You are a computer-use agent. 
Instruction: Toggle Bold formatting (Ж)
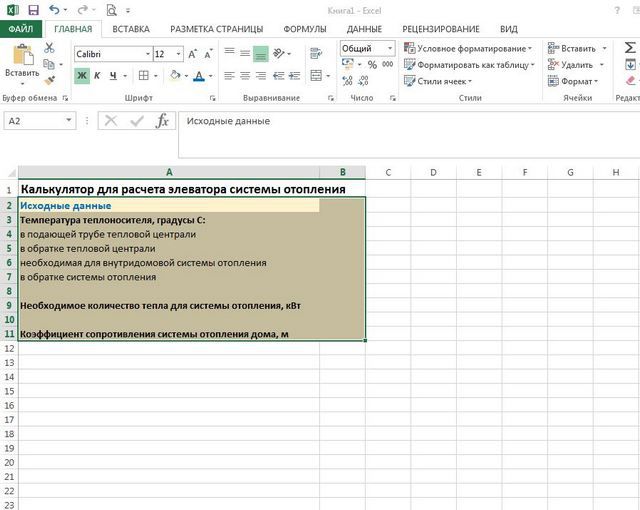pyautogui.click(x=82, y=75)
